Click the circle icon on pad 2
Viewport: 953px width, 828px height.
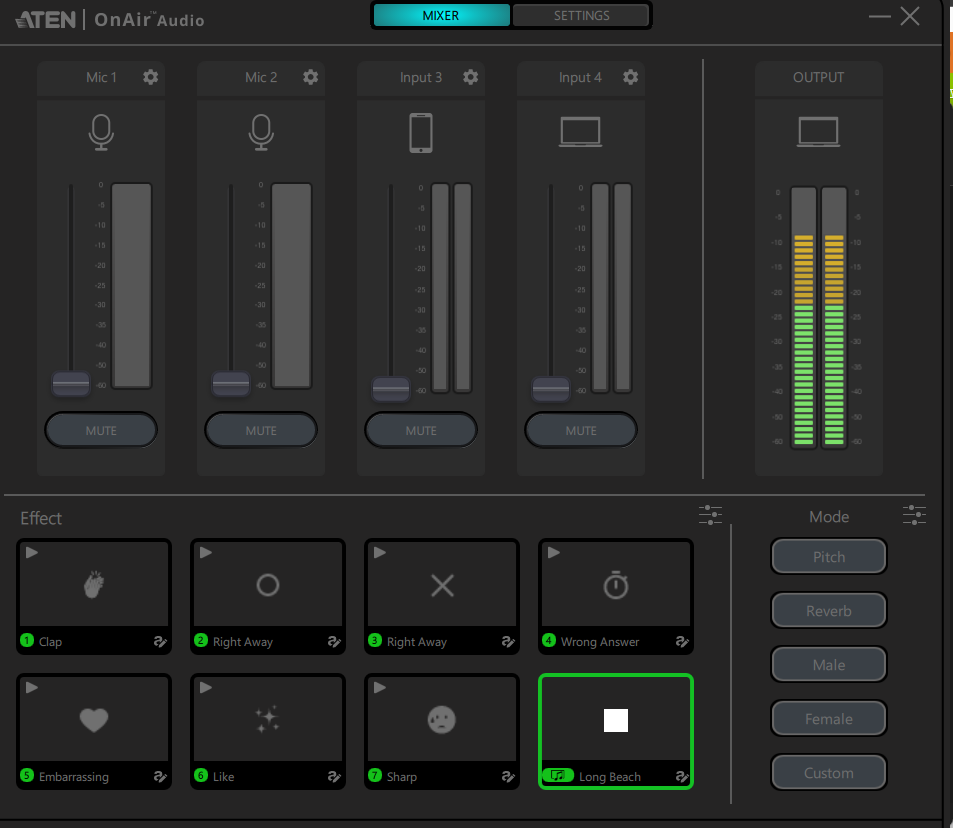pos(267,585)
